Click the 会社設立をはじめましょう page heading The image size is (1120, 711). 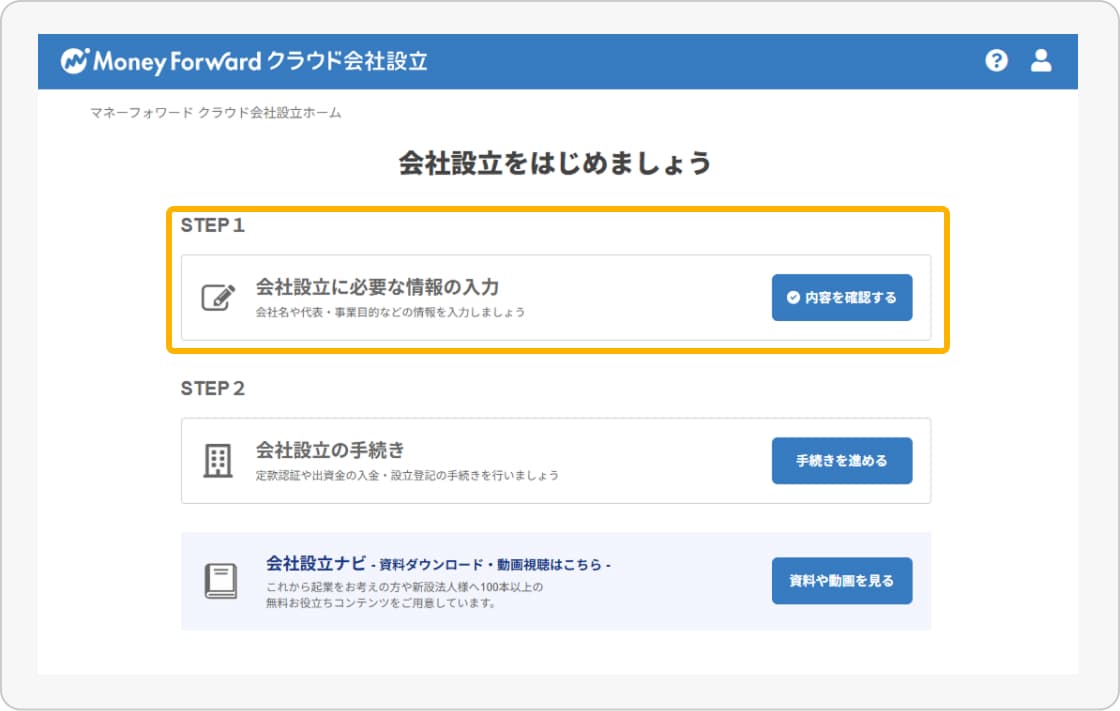click(x=555, y=163)
